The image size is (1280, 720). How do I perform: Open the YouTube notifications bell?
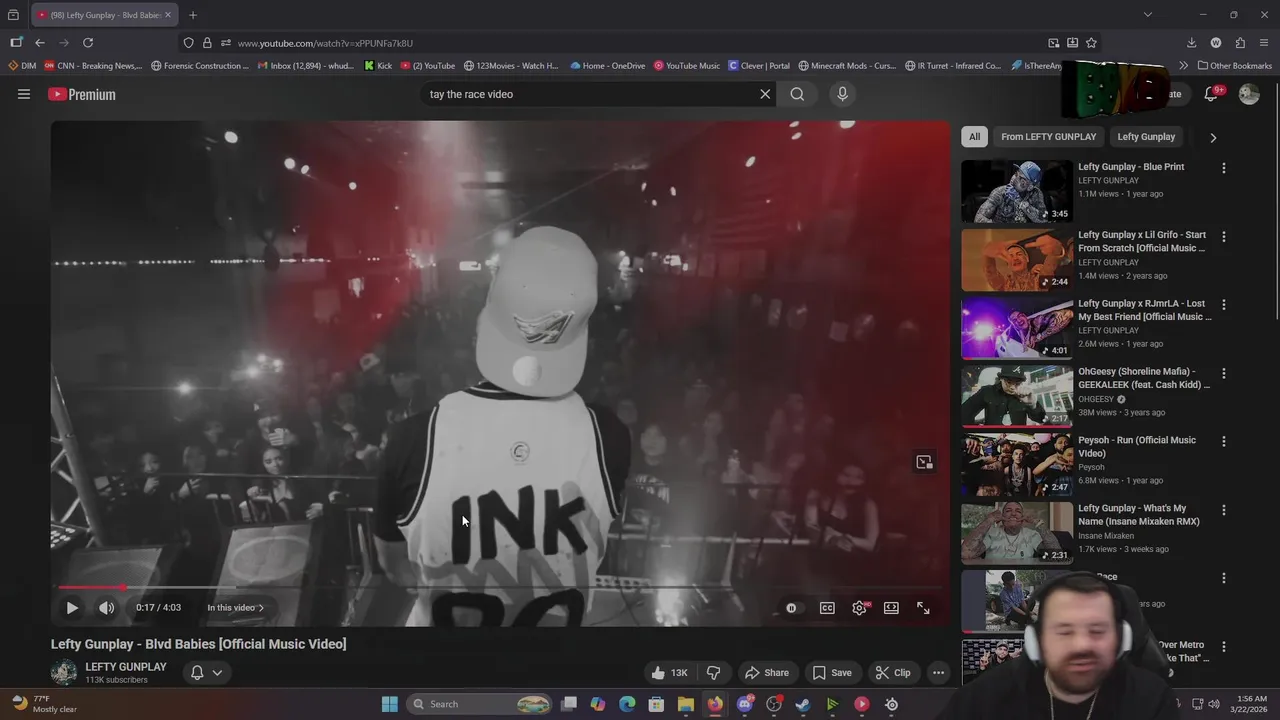point(1211,94)
